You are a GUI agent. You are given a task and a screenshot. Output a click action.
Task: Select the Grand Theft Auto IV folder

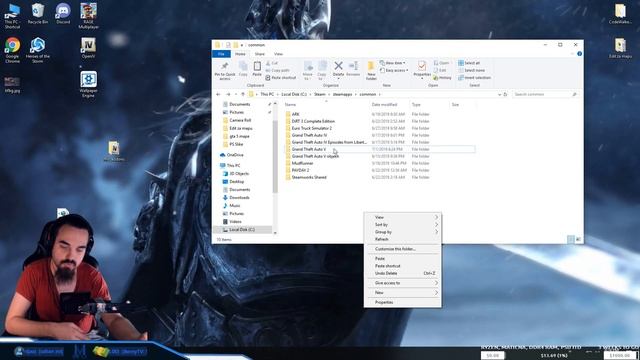click(309, 135)
